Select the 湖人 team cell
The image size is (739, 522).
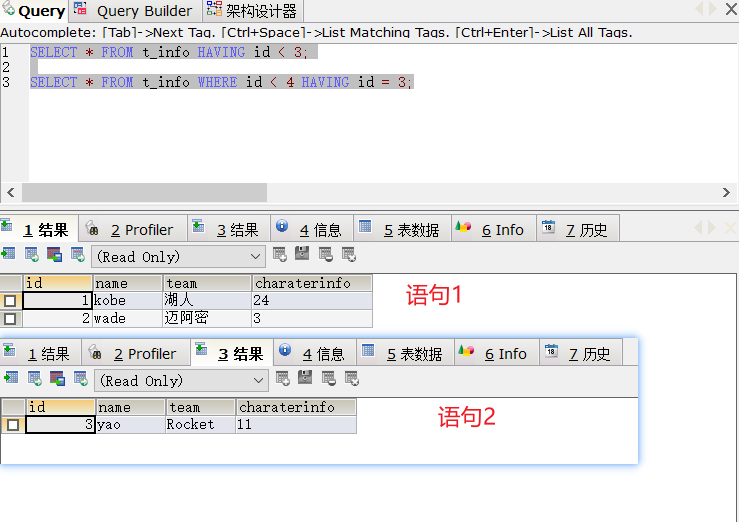coord(207,301)
